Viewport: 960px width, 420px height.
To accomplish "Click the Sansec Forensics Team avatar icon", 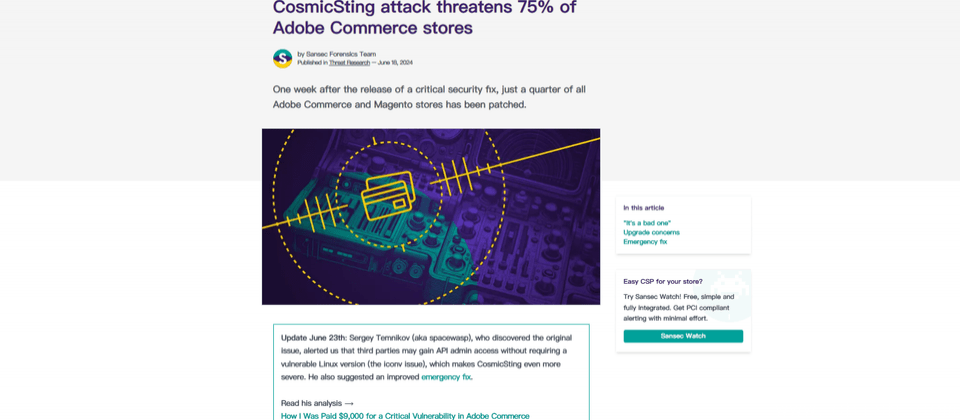I will click(x=282, y=58).
